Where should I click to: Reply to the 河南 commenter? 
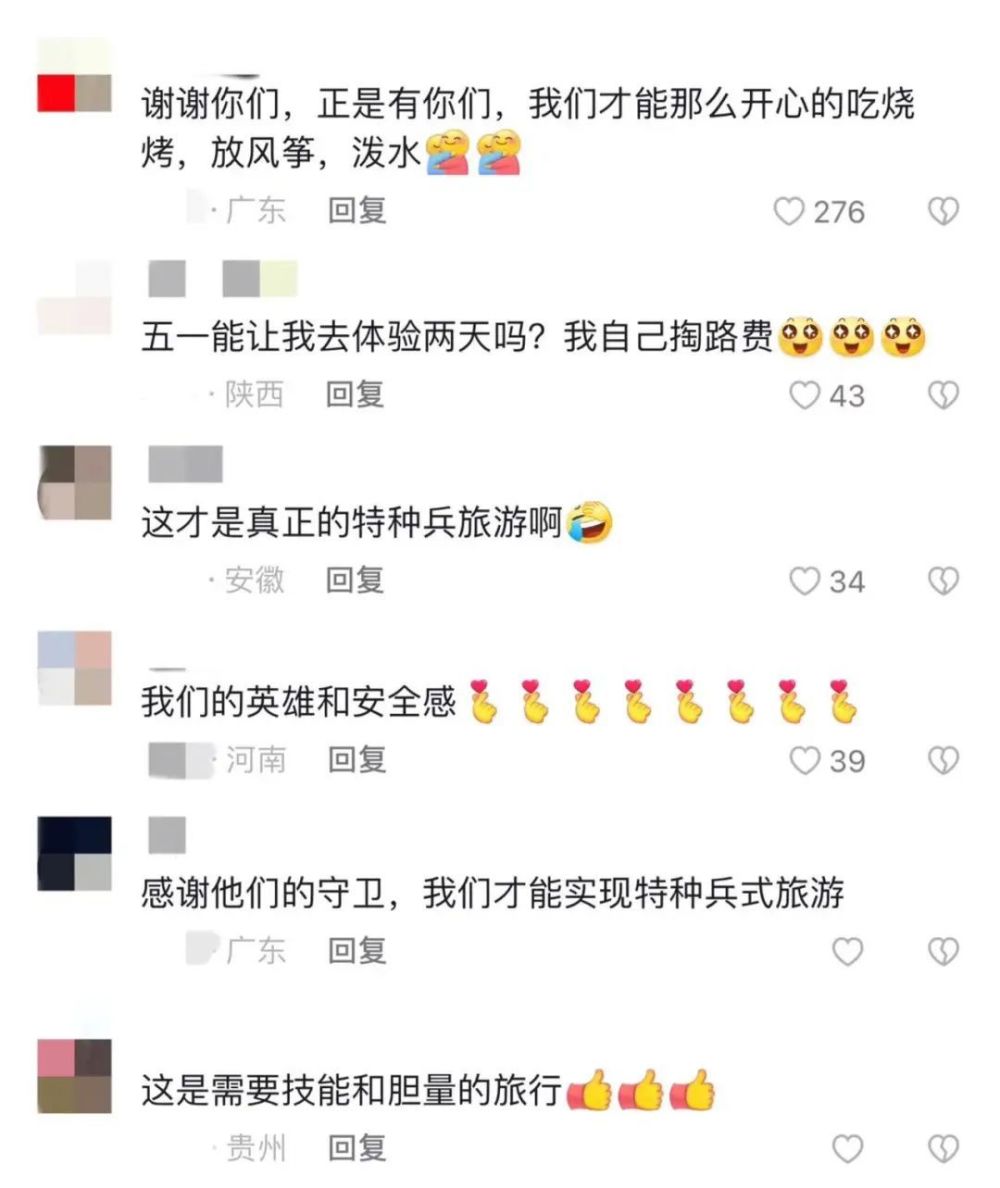[357, 760]
